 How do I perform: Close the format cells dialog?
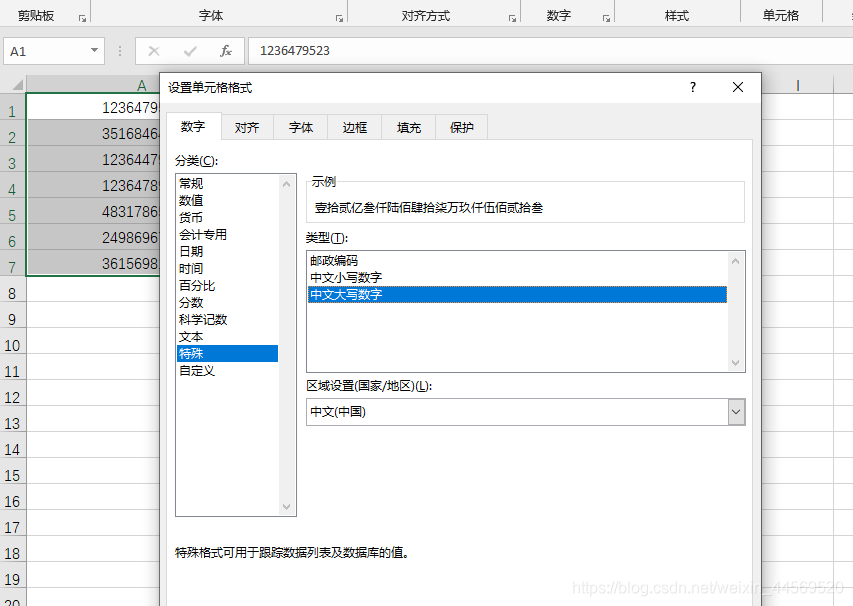738,87
